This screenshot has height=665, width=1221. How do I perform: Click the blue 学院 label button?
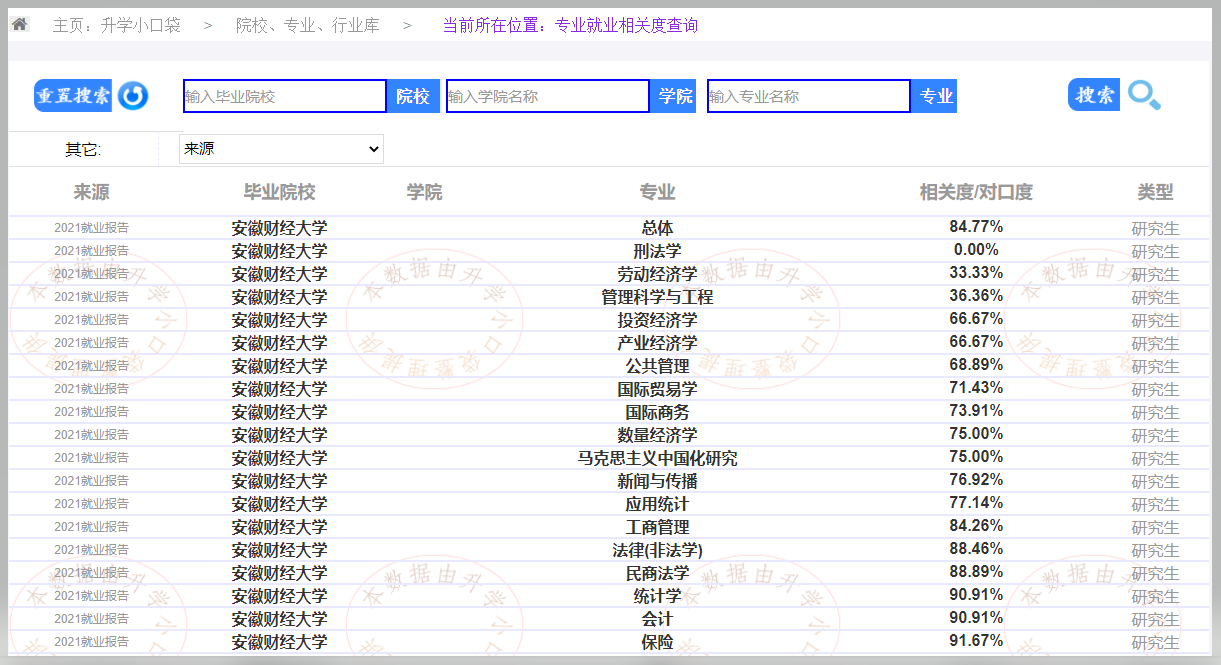675,96
